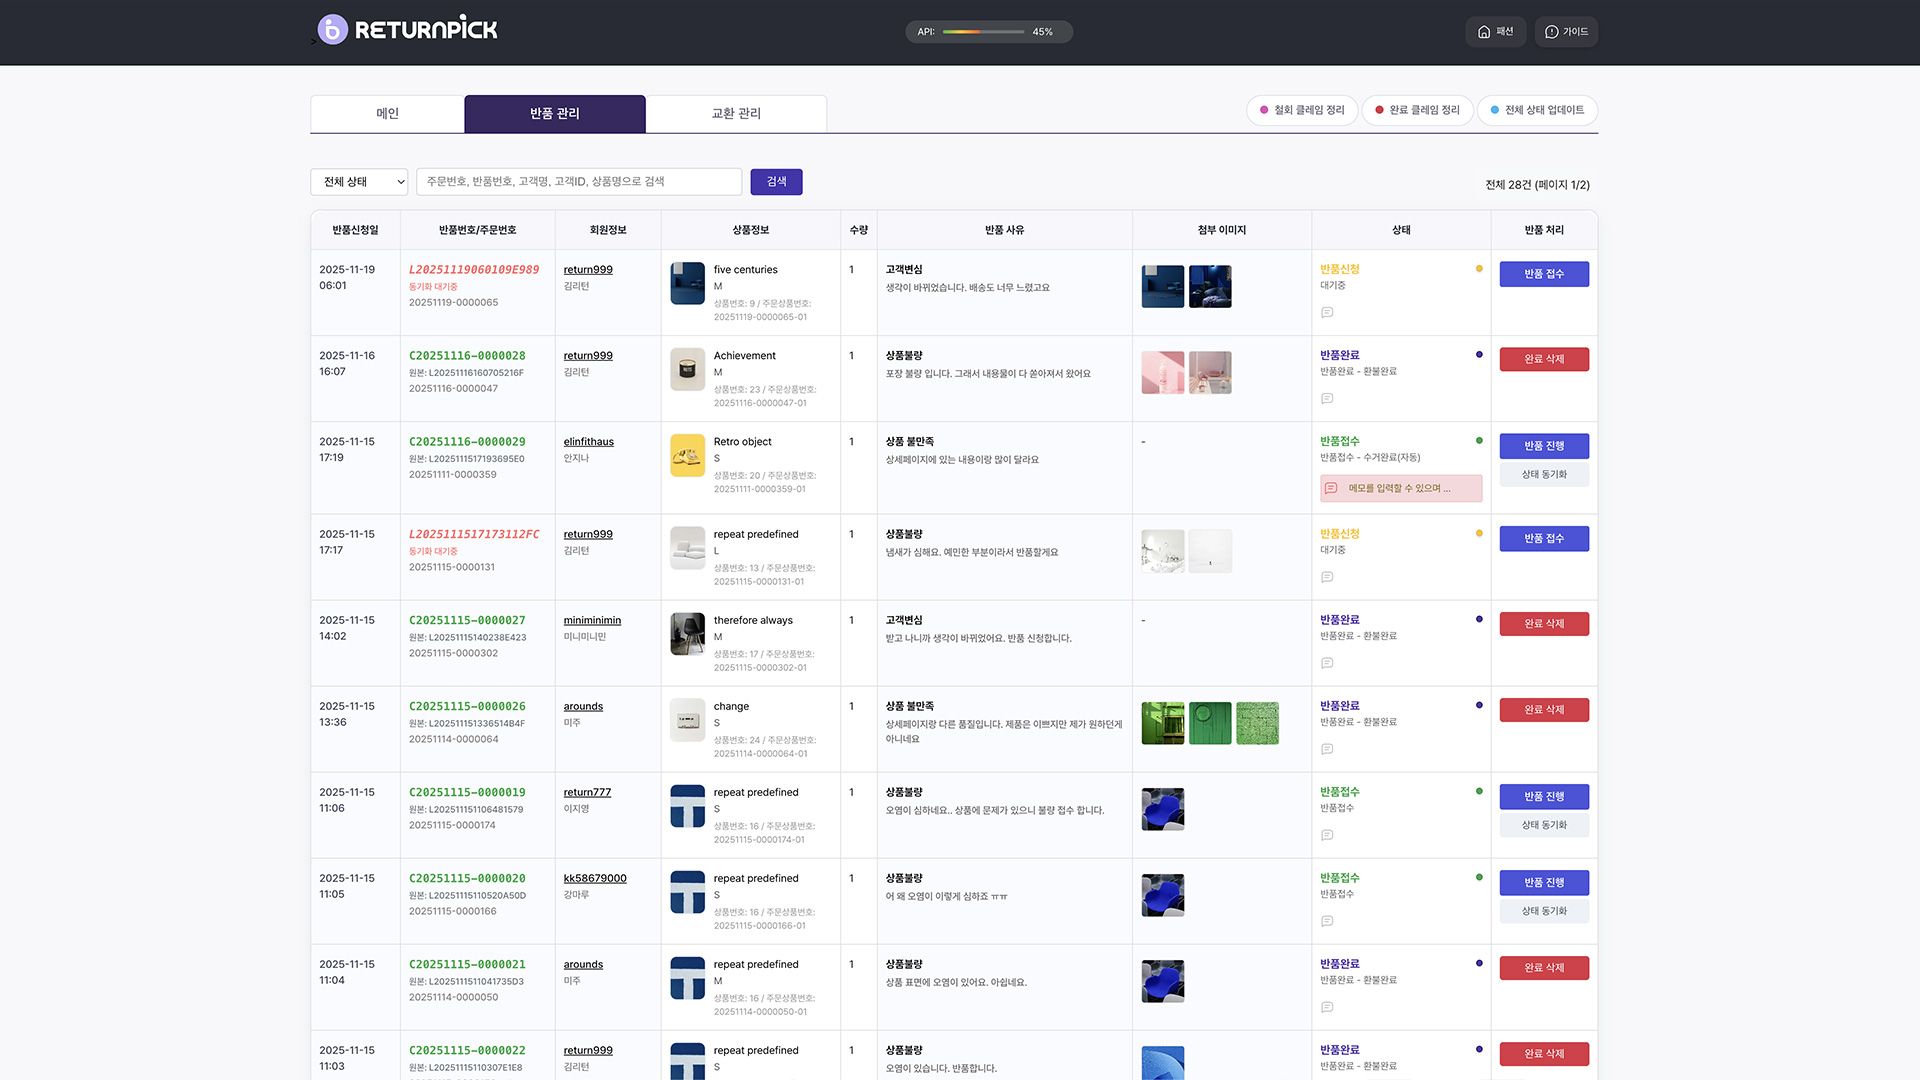Click the API usage progress bar
This screenshot has width=1920, height=1080.
(983, 32)
